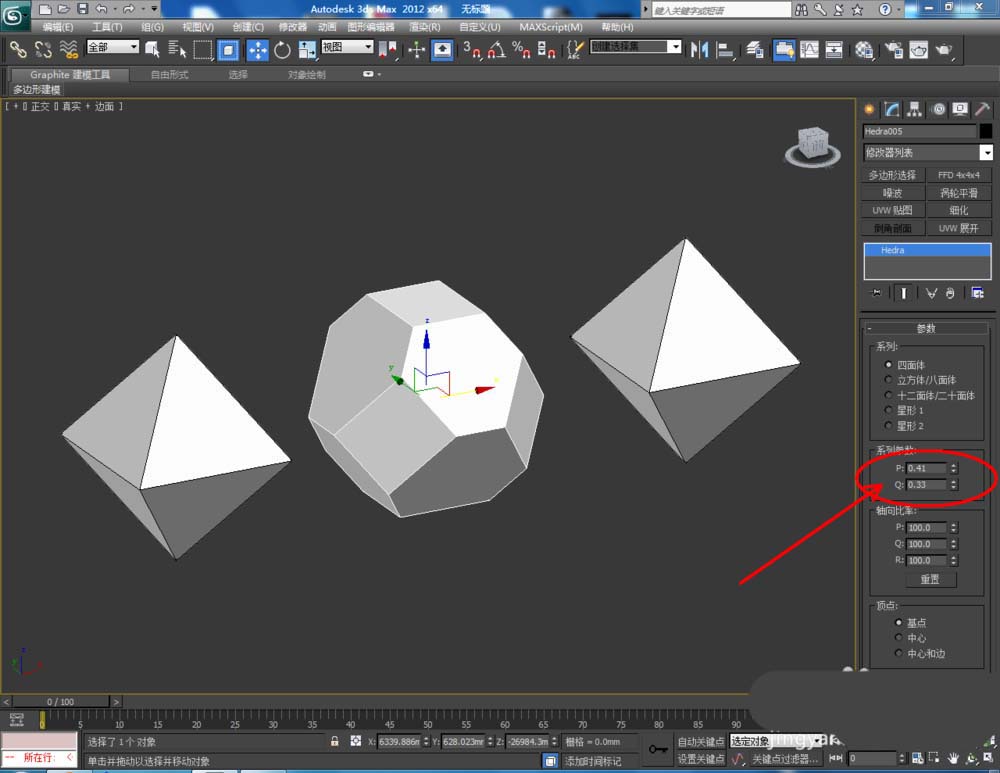Click the Select and Link chain icon
Image resolution: width=1000 pixels, height=773 pixels.
(x=18, y=50)
